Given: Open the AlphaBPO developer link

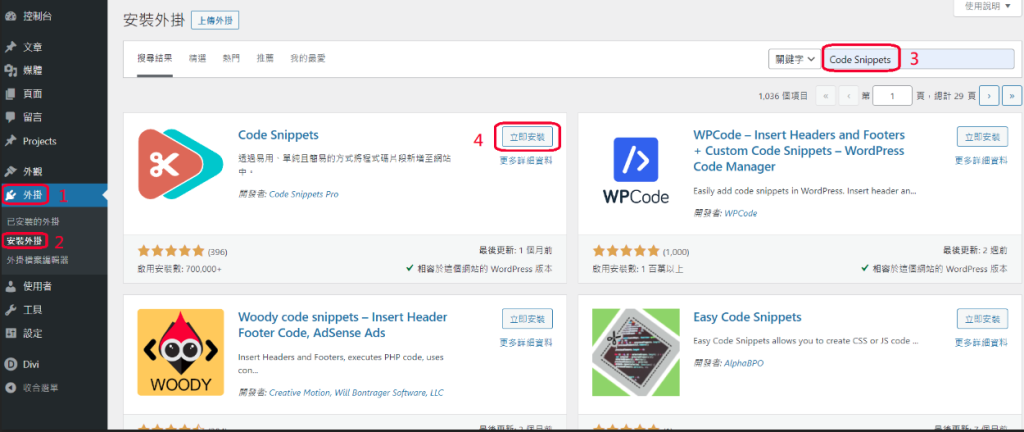Looking at the screenshot, I should (x=743, y=363).
